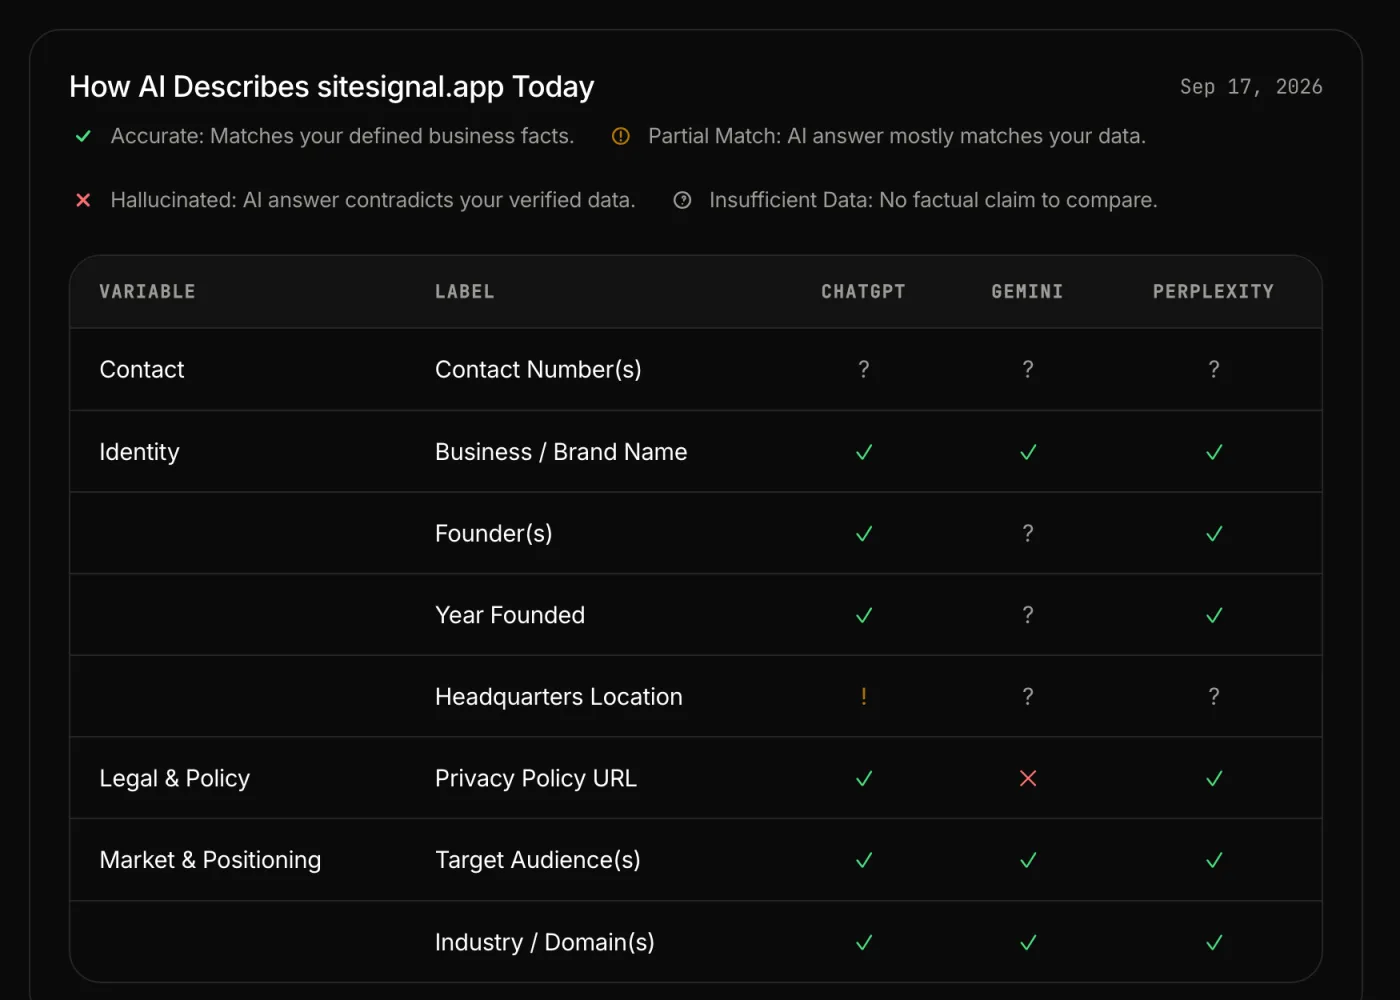Click Perplexity checkmark for Year Founded
The height and width of the screenshot is (1000, 1400).
[x=1214, y=616]
